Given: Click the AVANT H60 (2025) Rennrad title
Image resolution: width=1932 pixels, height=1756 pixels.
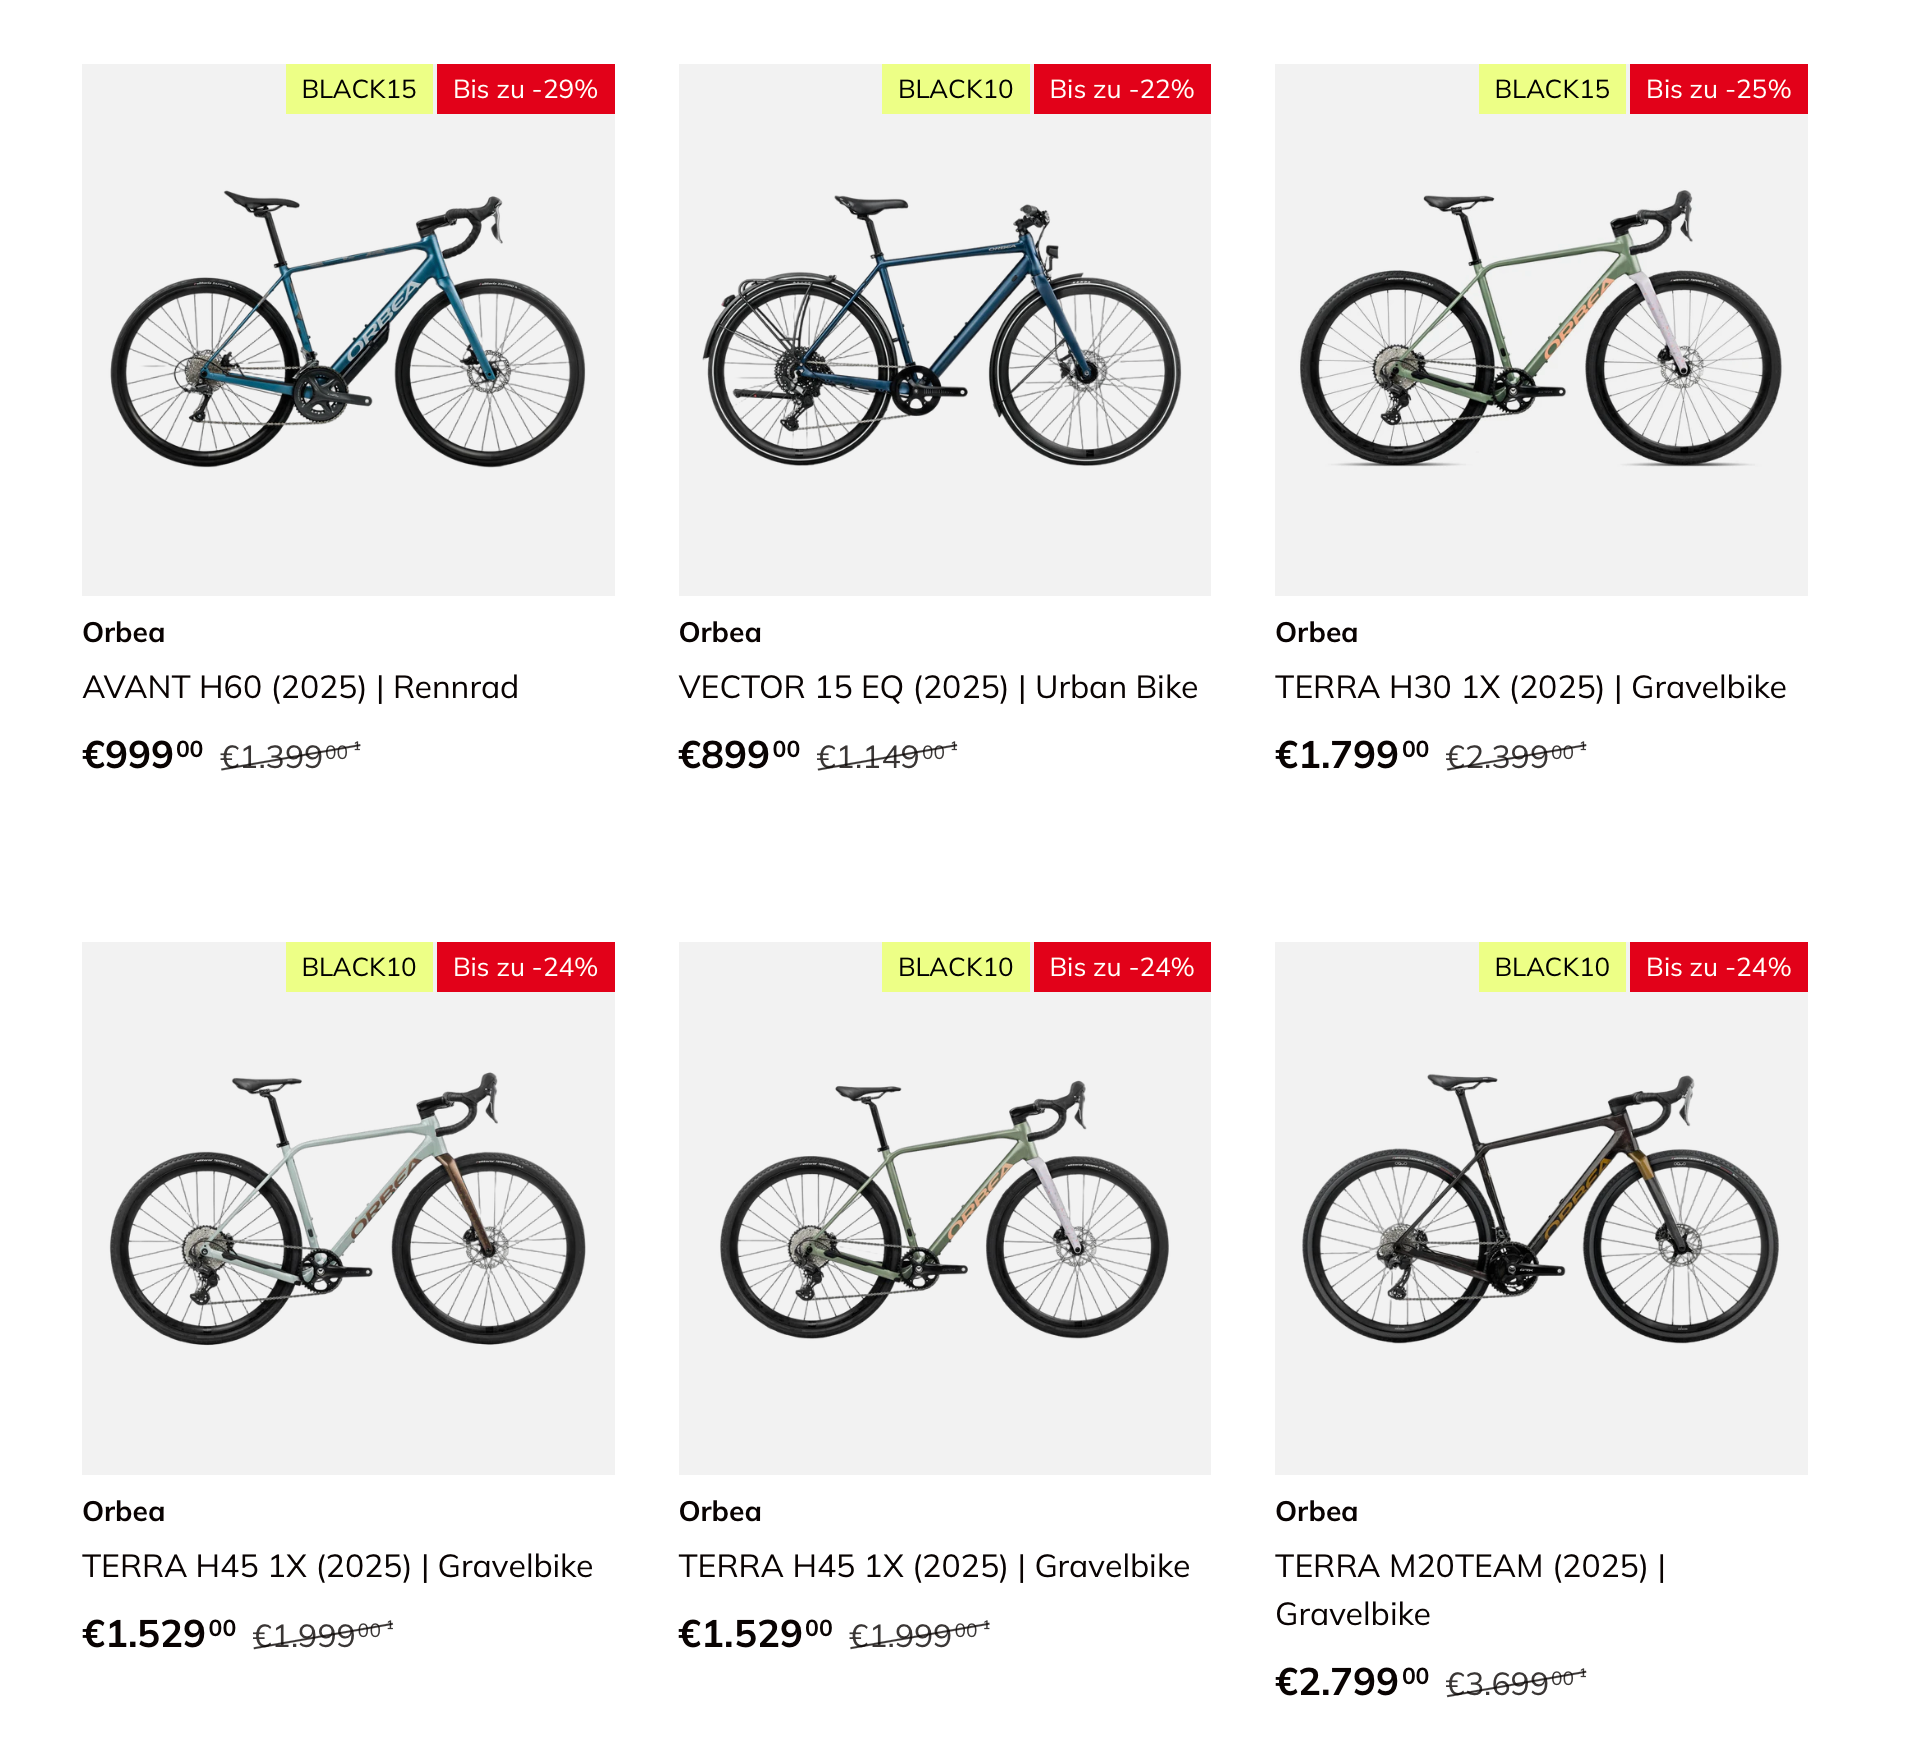Looking at the screenshot, I should pos(300,687).
